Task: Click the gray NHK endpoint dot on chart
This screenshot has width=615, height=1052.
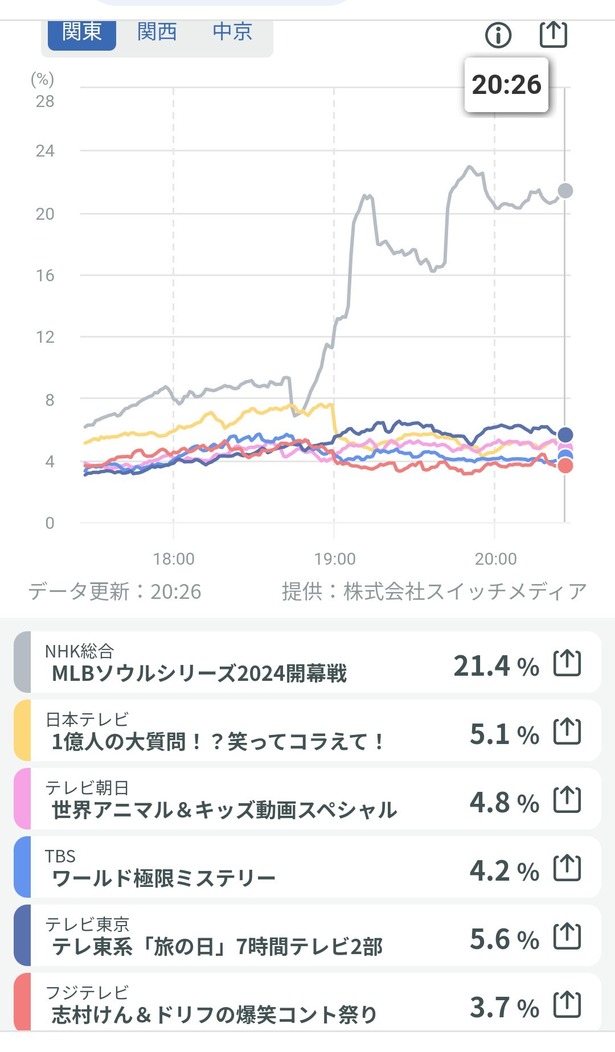Action: pyautogui.click(x=565, y=191)
